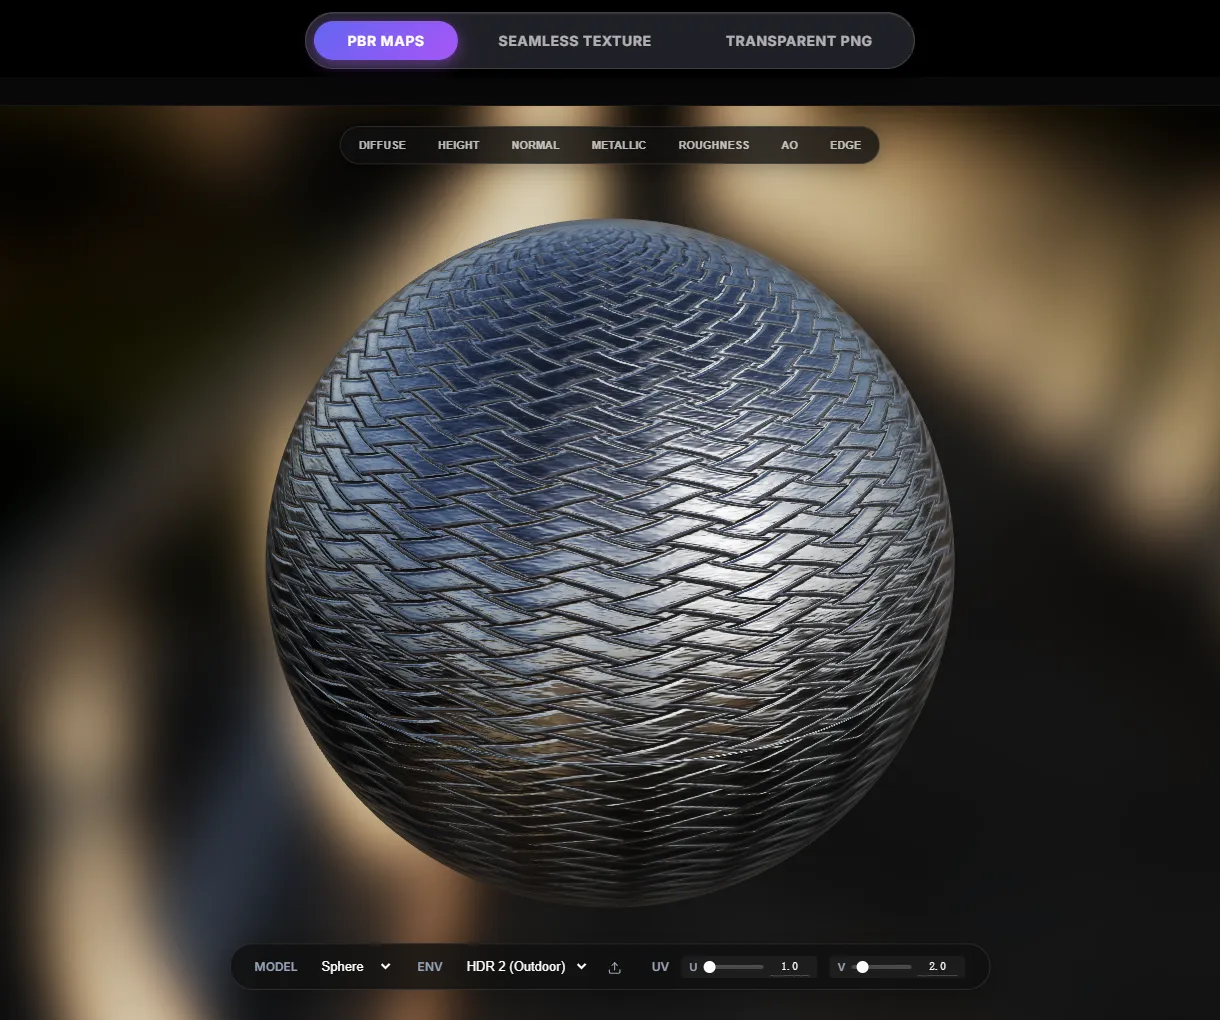
Task: Click the chevron next to HDR 2 (Outdoor)
Action: 581,967
